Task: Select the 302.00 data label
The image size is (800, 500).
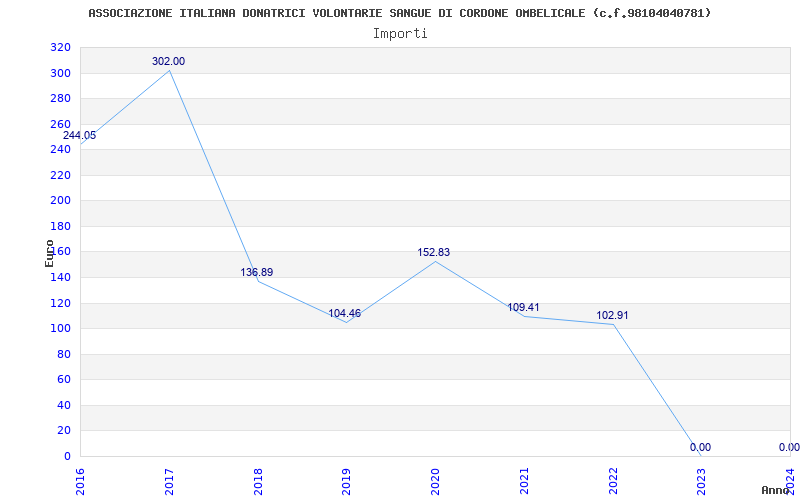Action: (168, 61)
